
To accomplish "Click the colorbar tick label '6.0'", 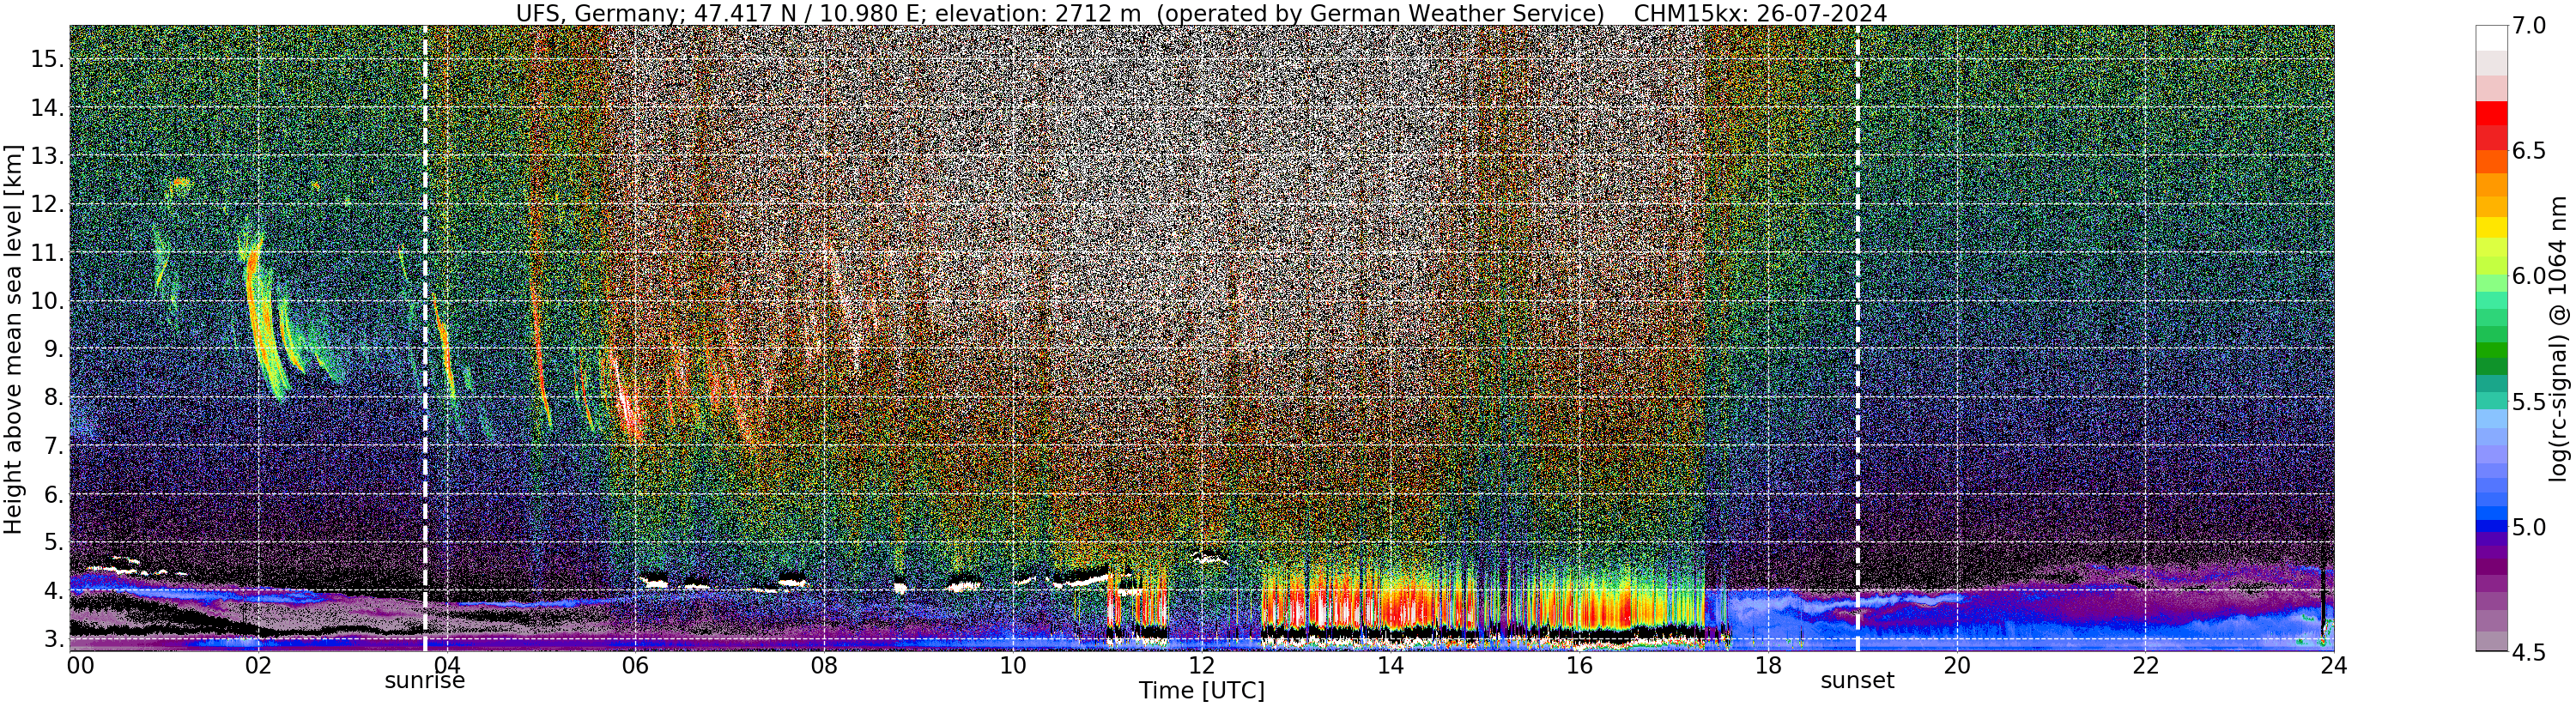I will click(2529, 277).
